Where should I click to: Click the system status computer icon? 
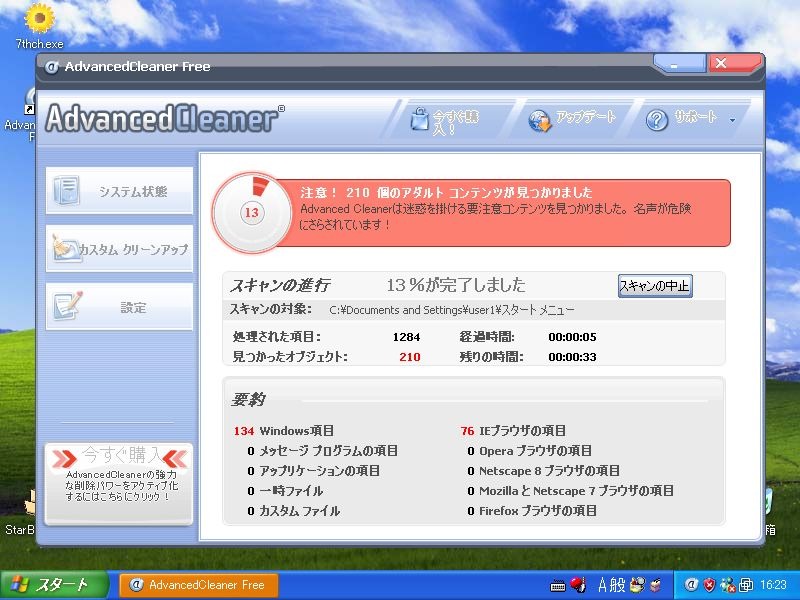pos(67,190)
